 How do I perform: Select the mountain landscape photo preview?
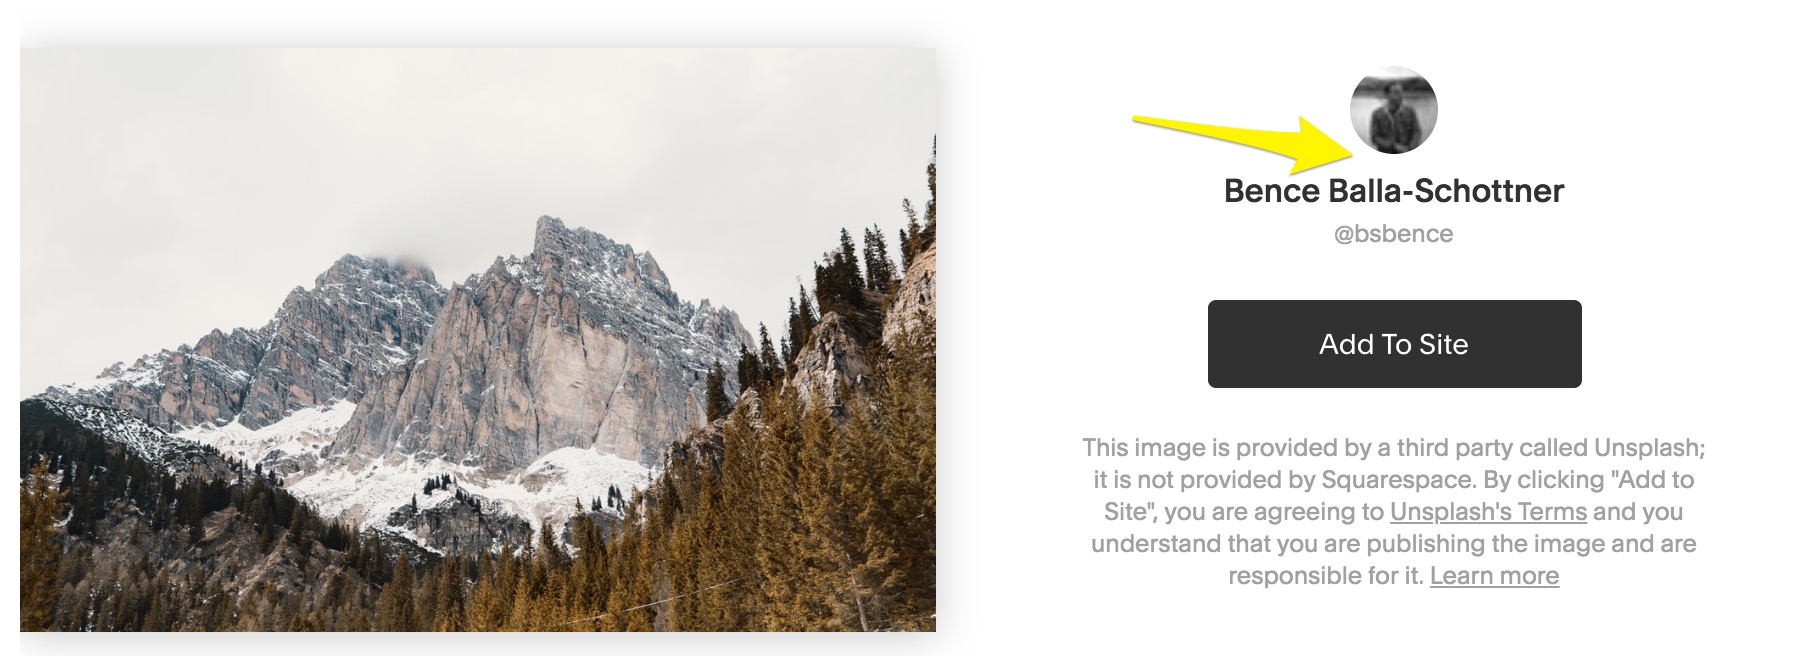478,340
